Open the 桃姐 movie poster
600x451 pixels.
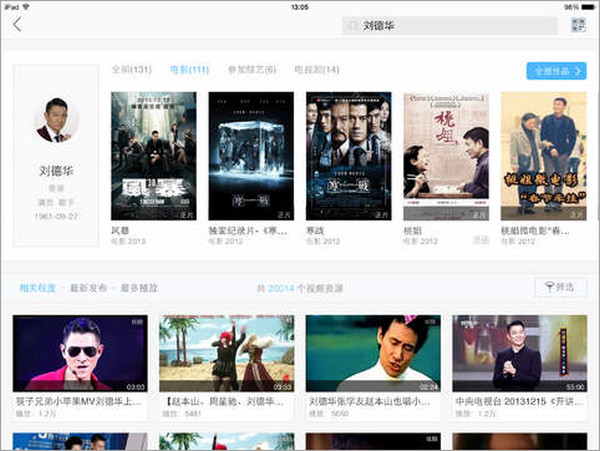pos(446,156)
